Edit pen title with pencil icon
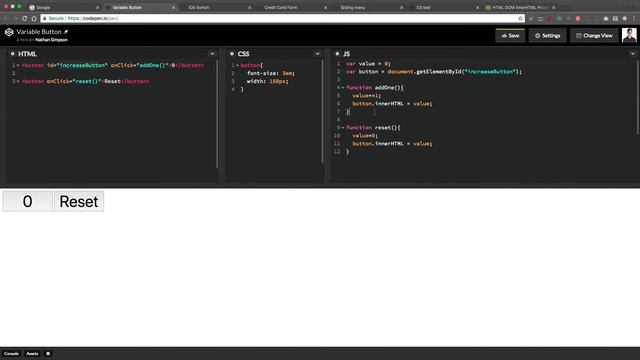This screenshot has height=360, width=640. tap(66, 31)
